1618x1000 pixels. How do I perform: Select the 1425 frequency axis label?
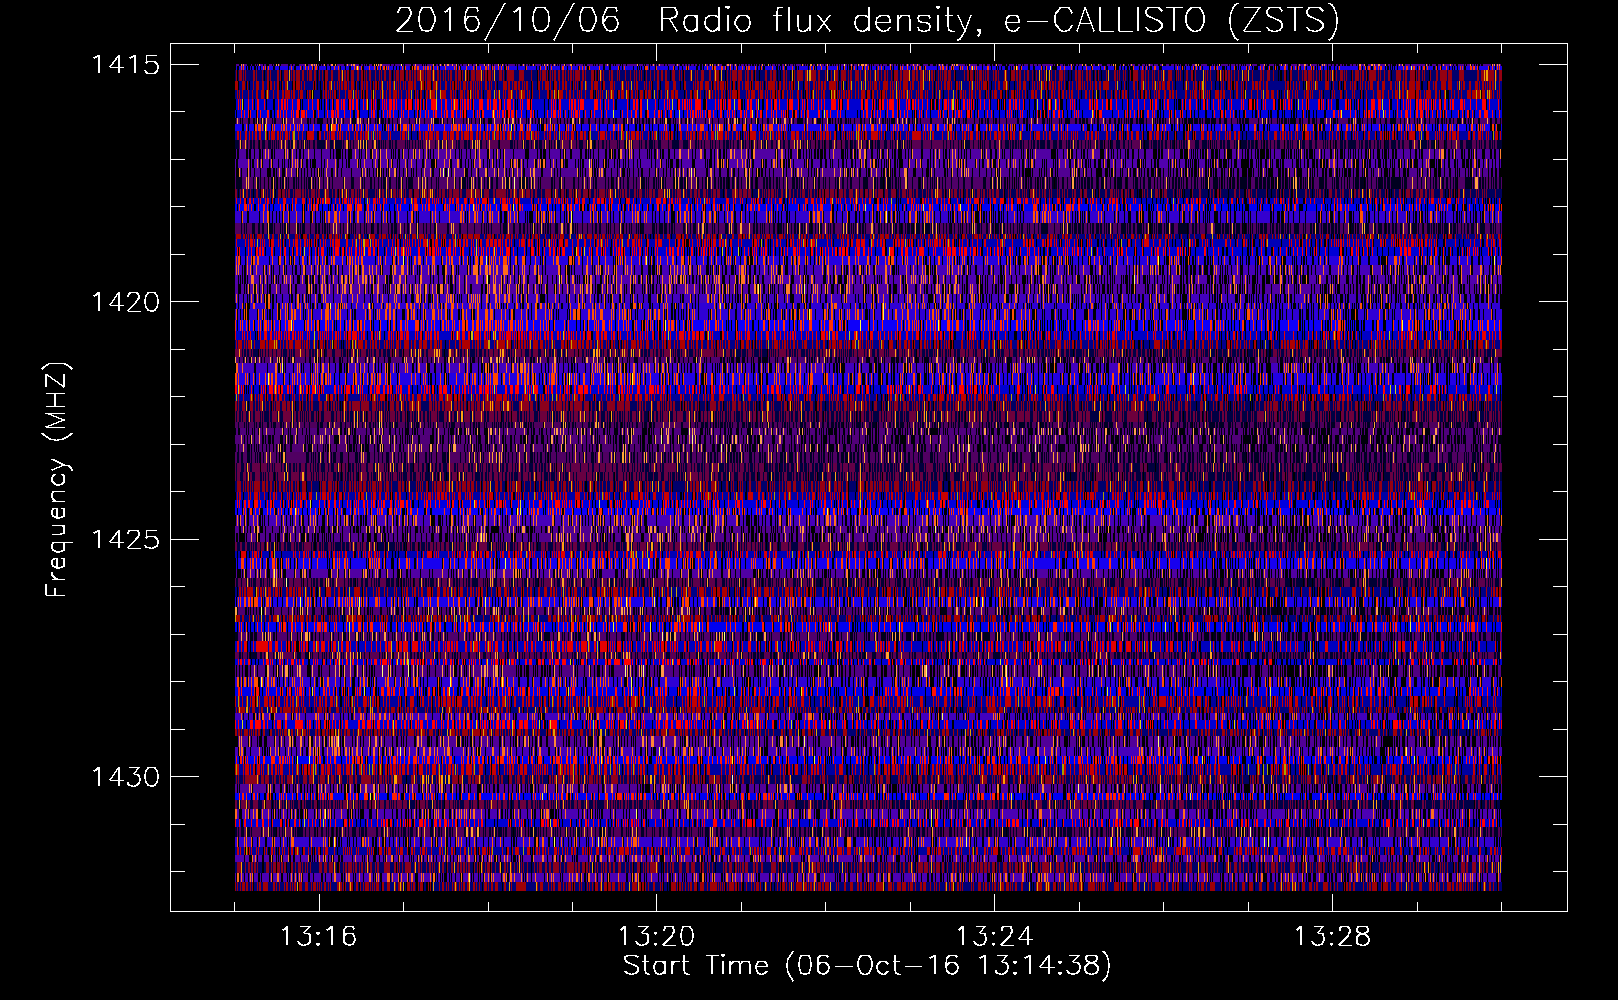(x=125, y=540)
